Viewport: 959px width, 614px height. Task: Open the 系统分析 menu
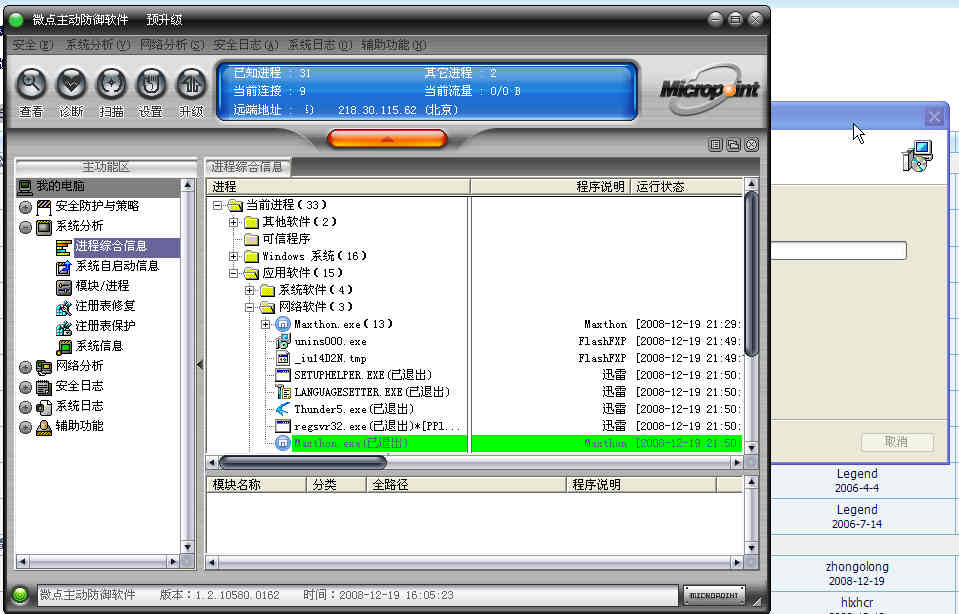pos(98,45)
